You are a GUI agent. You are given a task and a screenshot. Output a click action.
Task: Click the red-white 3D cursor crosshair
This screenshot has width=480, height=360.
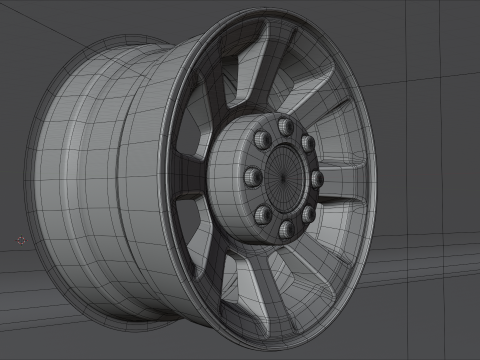tap(21, 240)
